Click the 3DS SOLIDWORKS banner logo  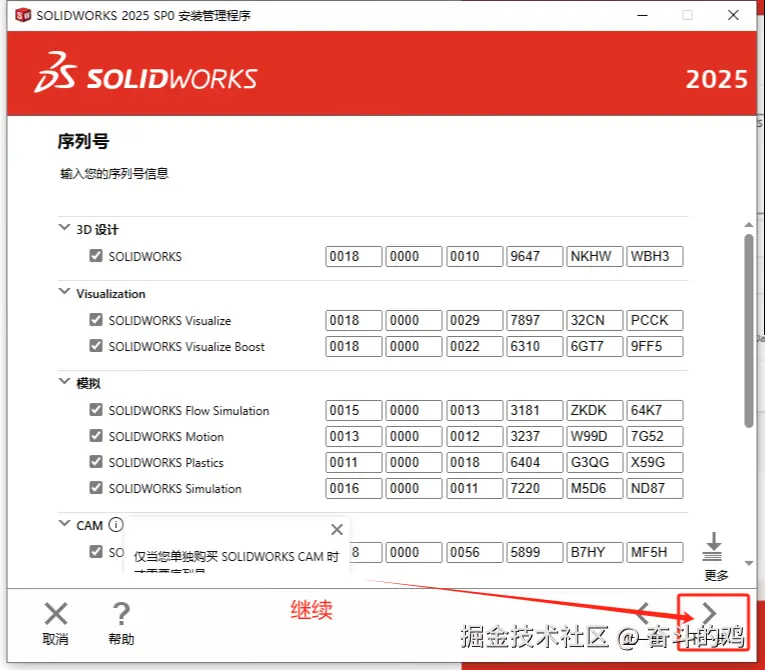pos(146,73)
